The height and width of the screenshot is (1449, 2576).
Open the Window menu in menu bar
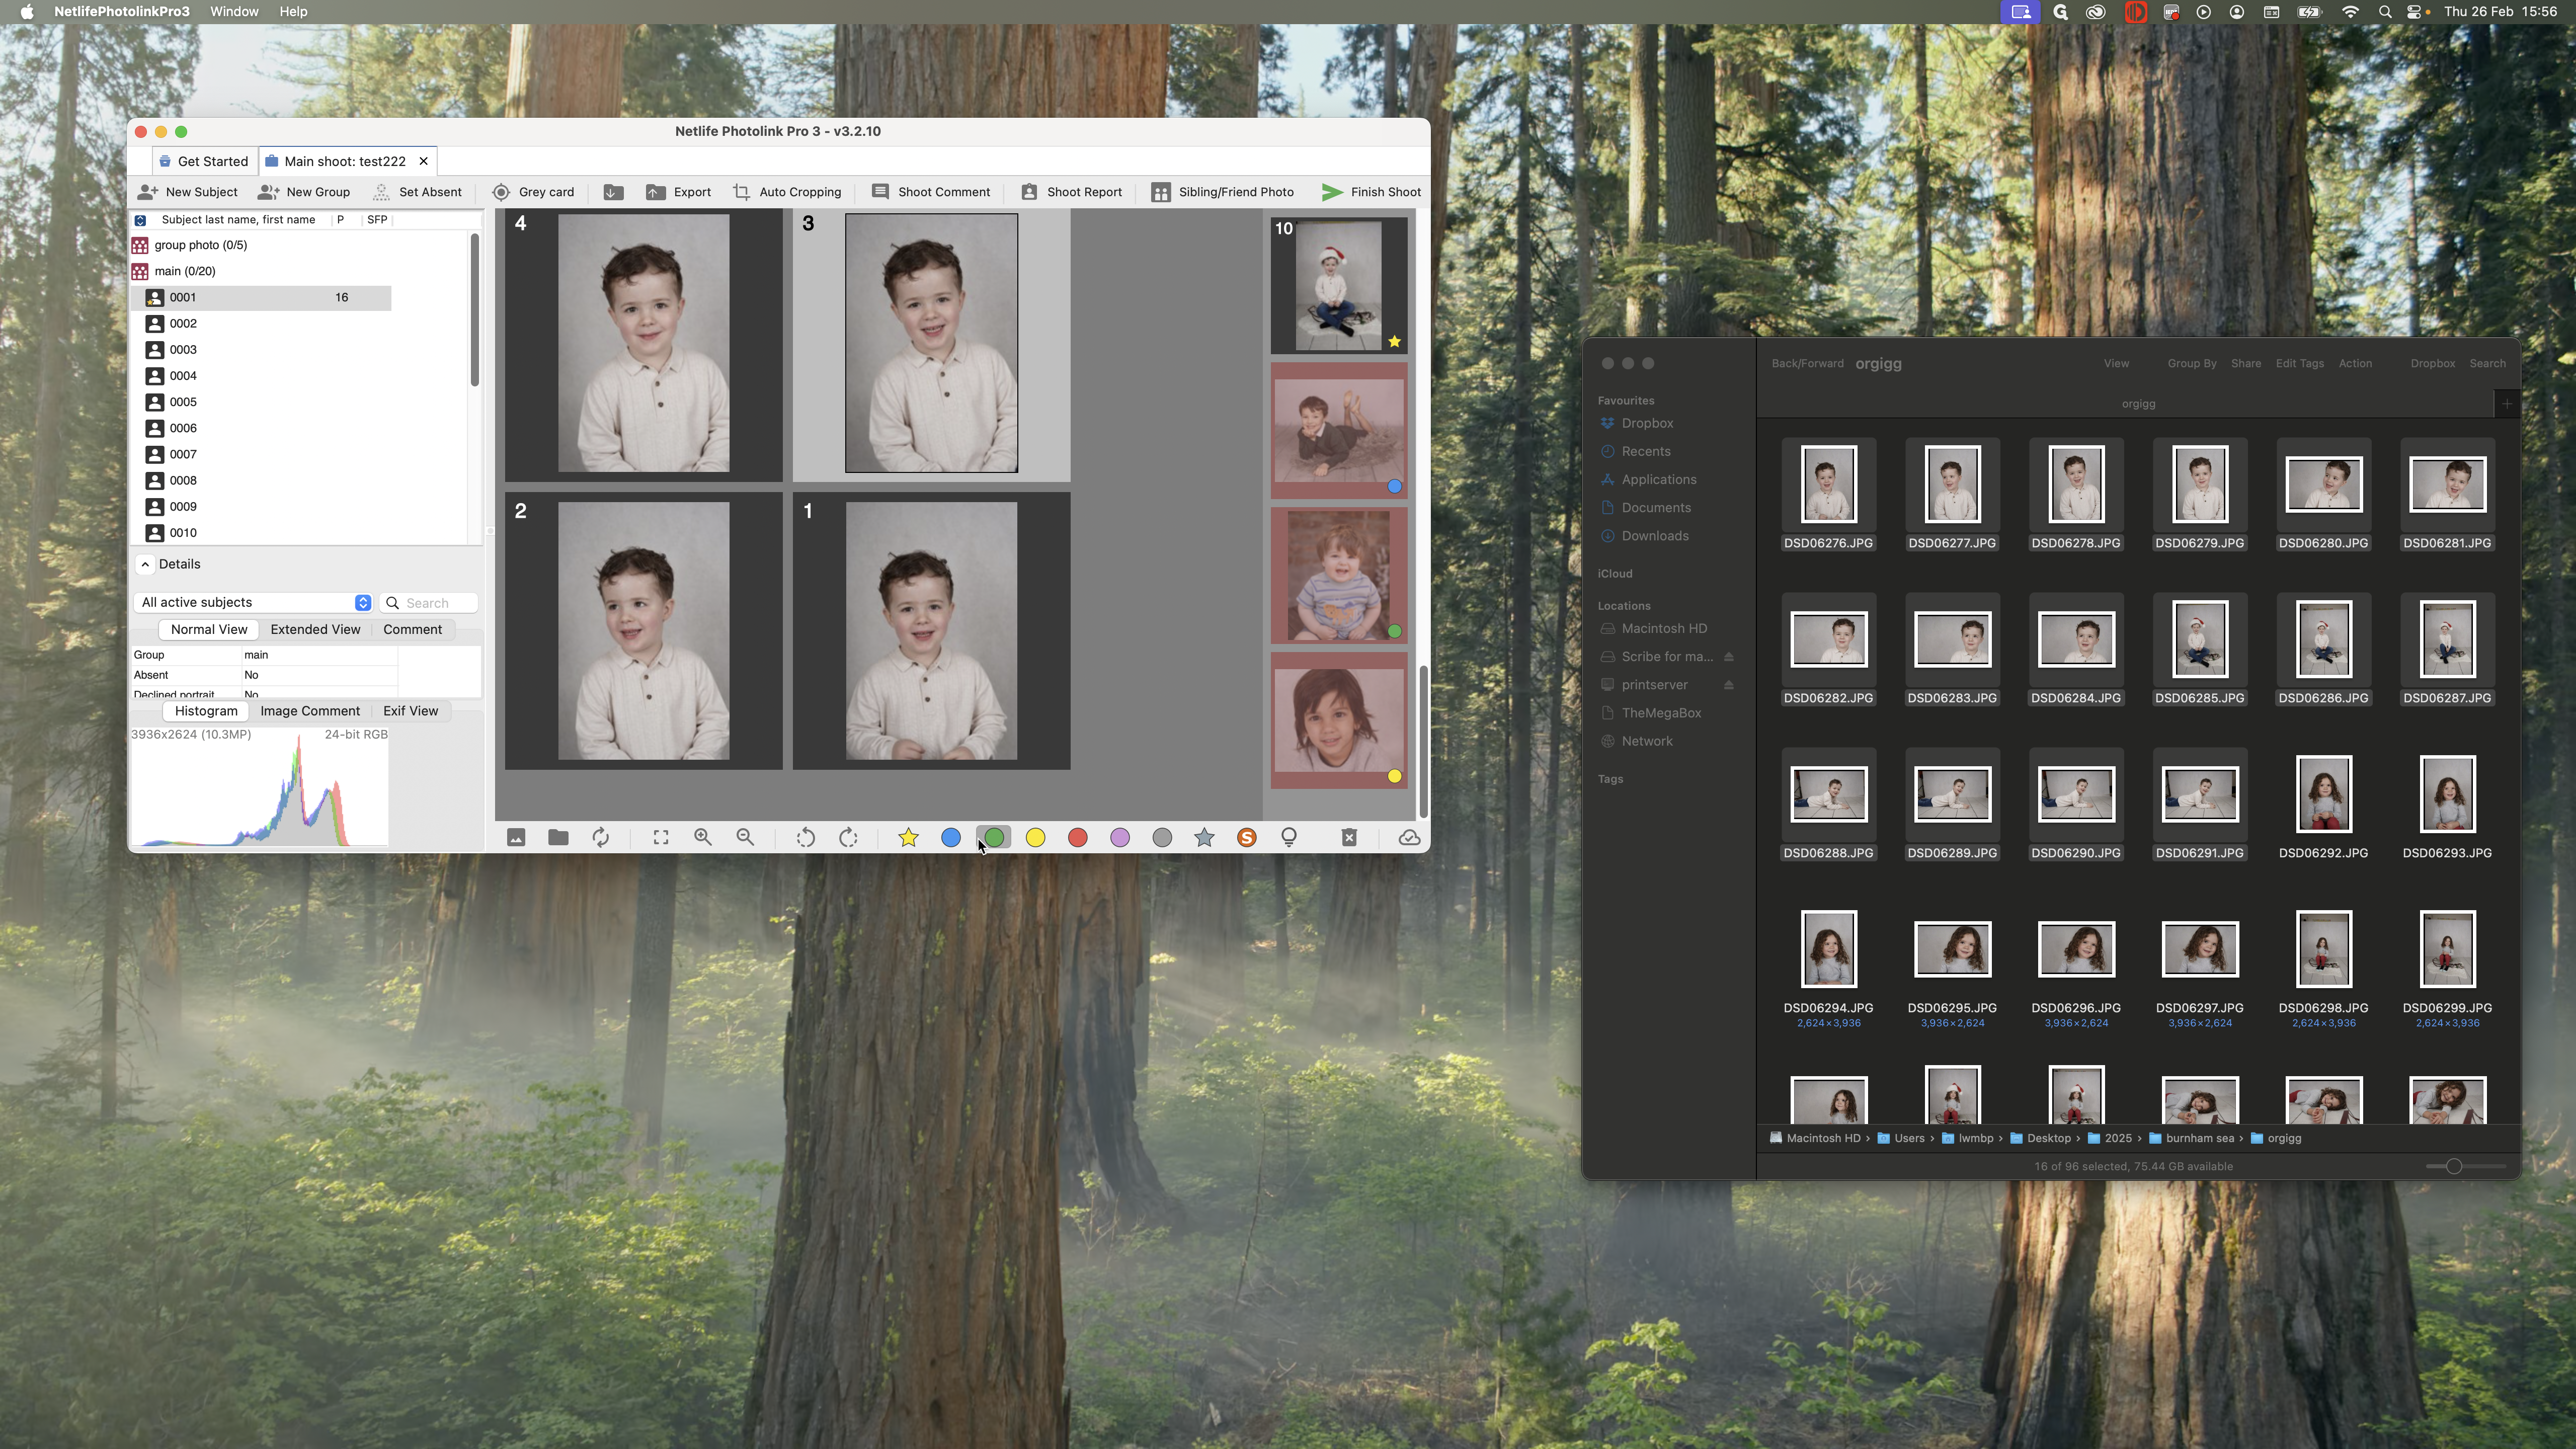pos(234,12)
